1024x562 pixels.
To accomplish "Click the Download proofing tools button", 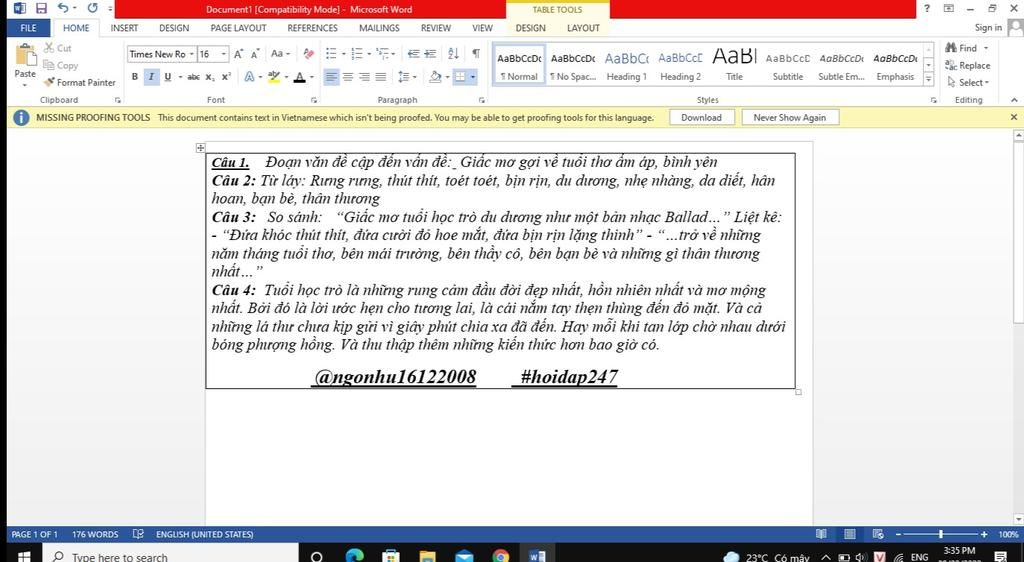I will (x=701, y=117).
